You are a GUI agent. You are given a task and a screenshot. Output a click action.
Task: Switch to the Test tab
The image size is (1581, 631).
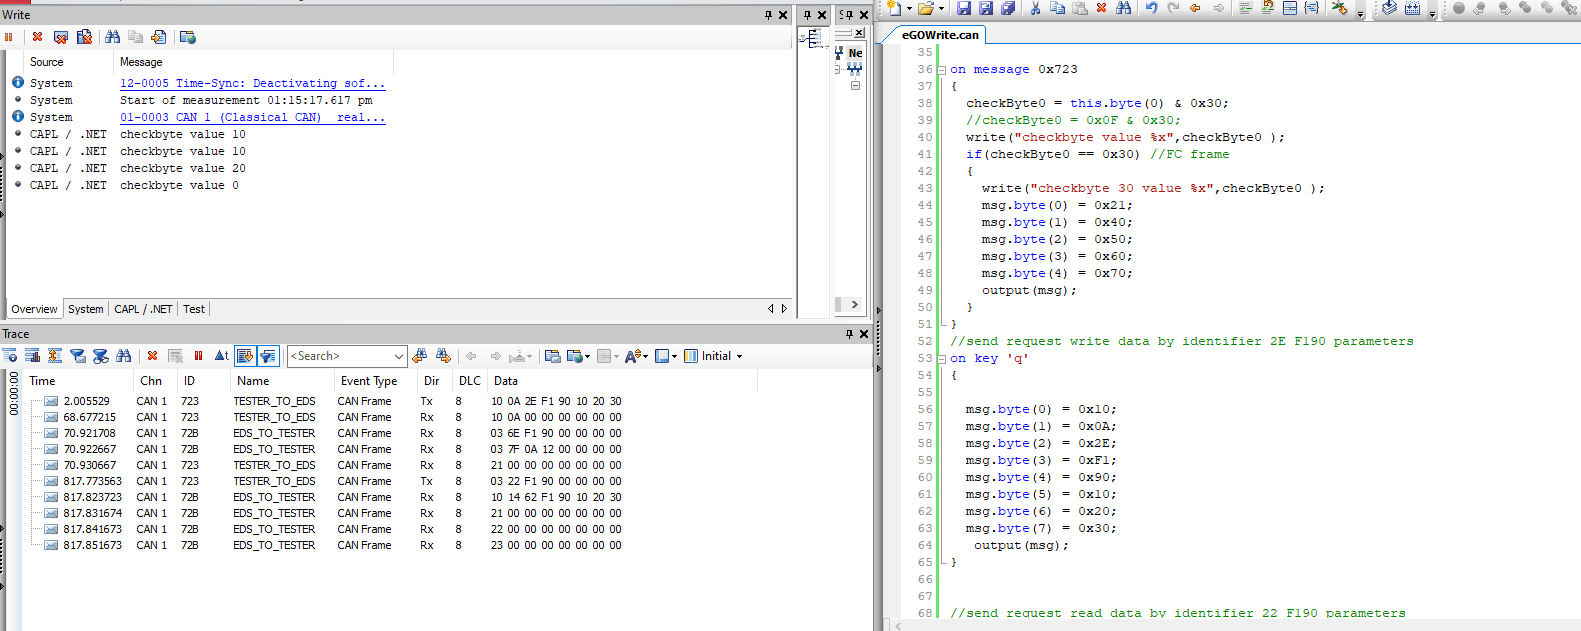point(194,309)
